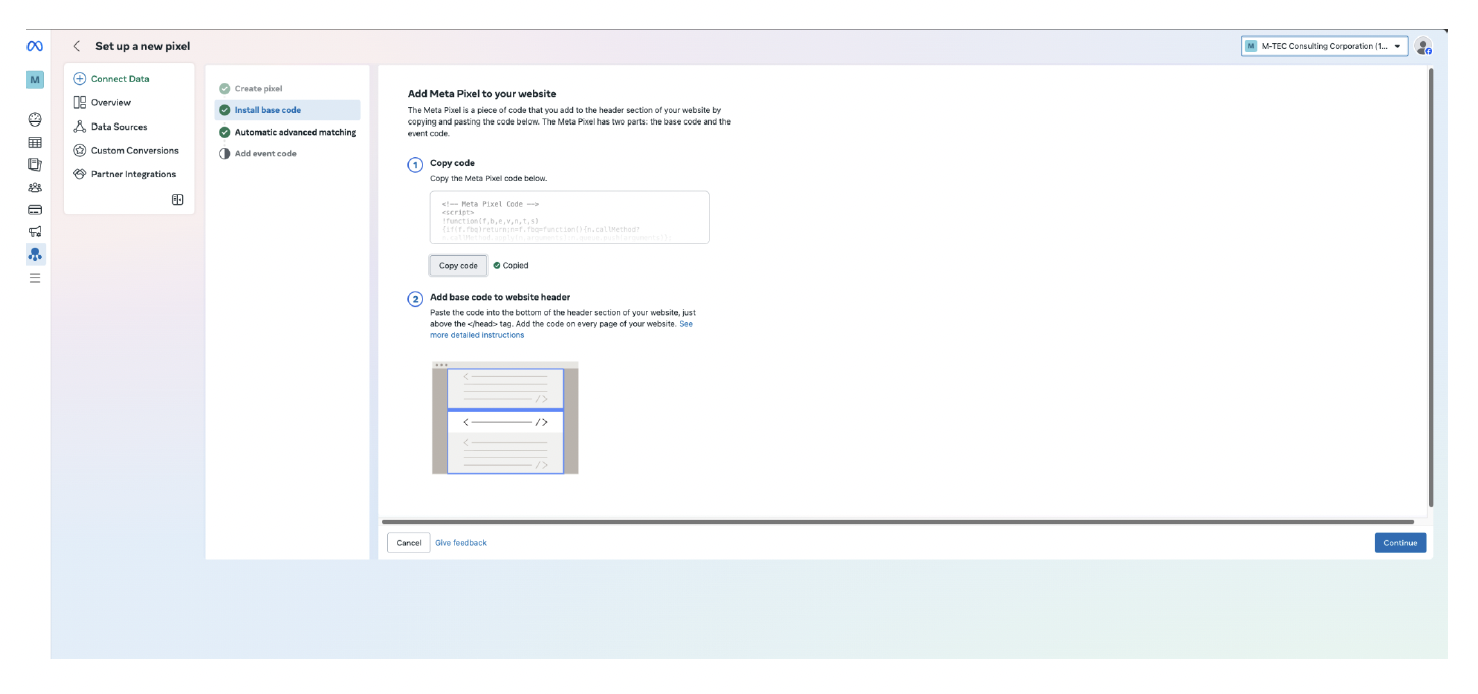This screenshot has height=694, width=1478.
Task: Open the table grid icon in the left rail
Action: pyautogui.click(x=35, y=142)
